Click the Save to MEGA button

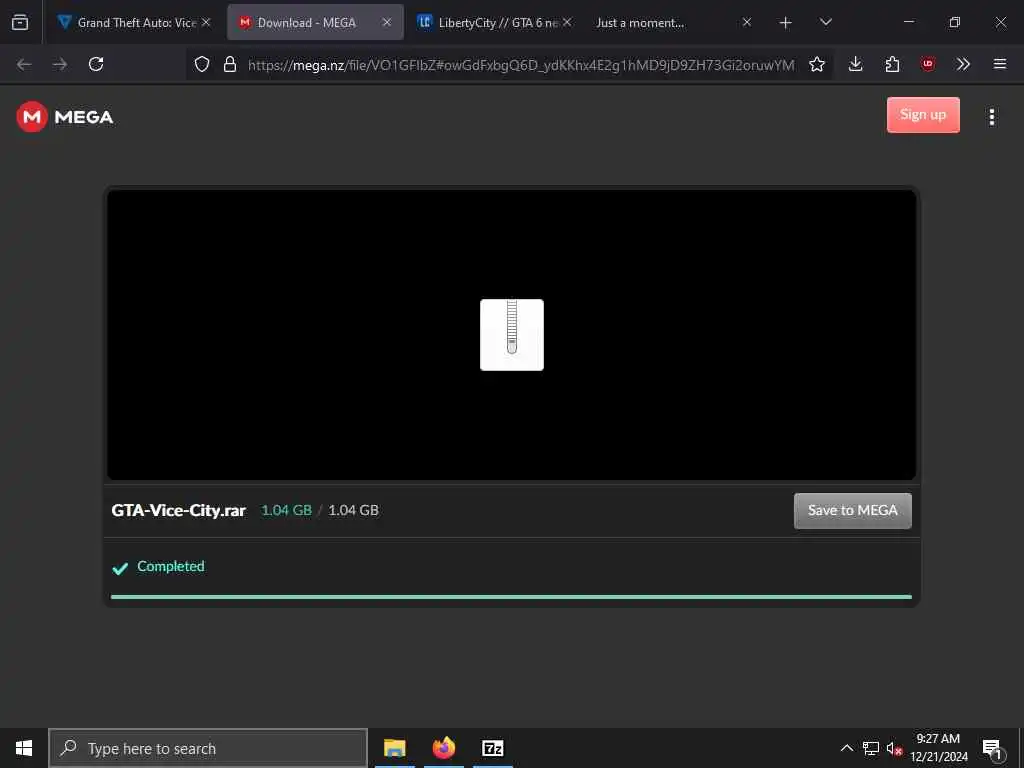pyautogui.click(x=852, y=511)
